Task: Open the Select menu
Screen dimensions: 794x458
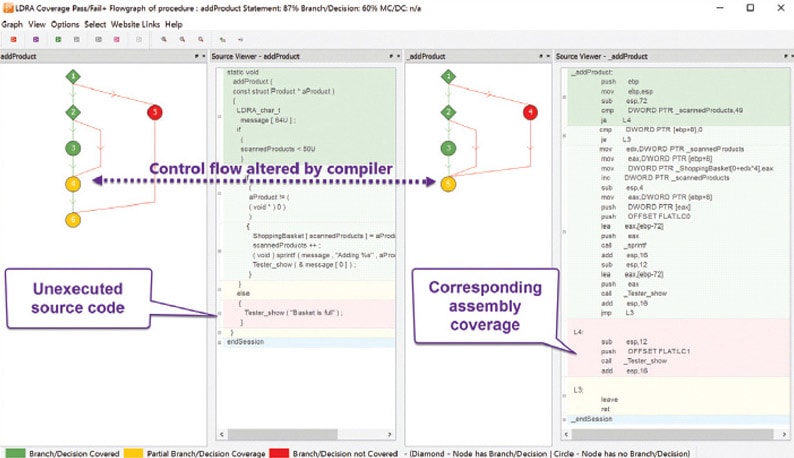Action: (x=95, y=24)
